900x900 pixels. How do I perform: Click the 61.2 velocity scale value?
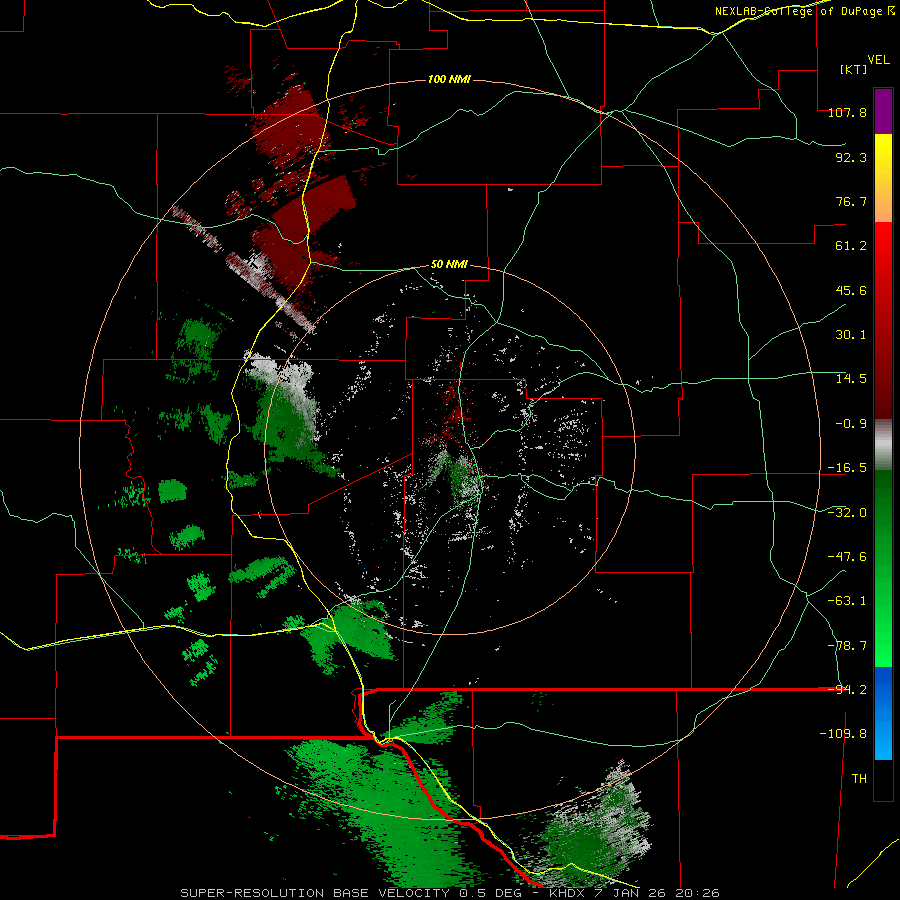[x=851, y=246]
